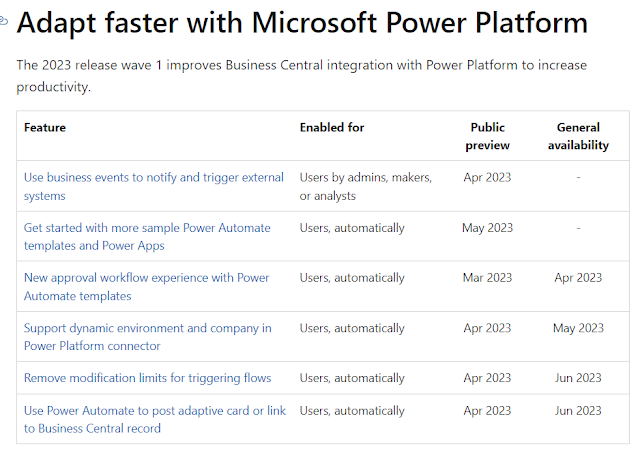Click 'Users, automatically' in the approval workflow row

tap(352, 278)
